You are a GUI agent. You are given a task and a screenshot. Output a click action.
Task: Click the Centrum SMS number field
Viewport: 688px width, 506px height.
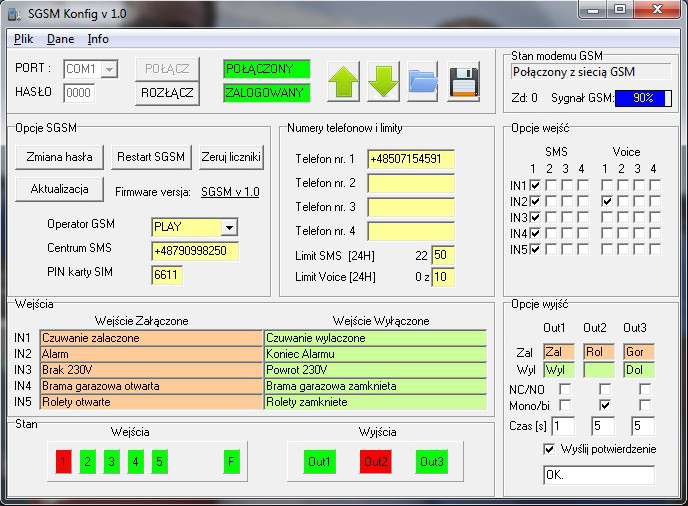(195, 251)
